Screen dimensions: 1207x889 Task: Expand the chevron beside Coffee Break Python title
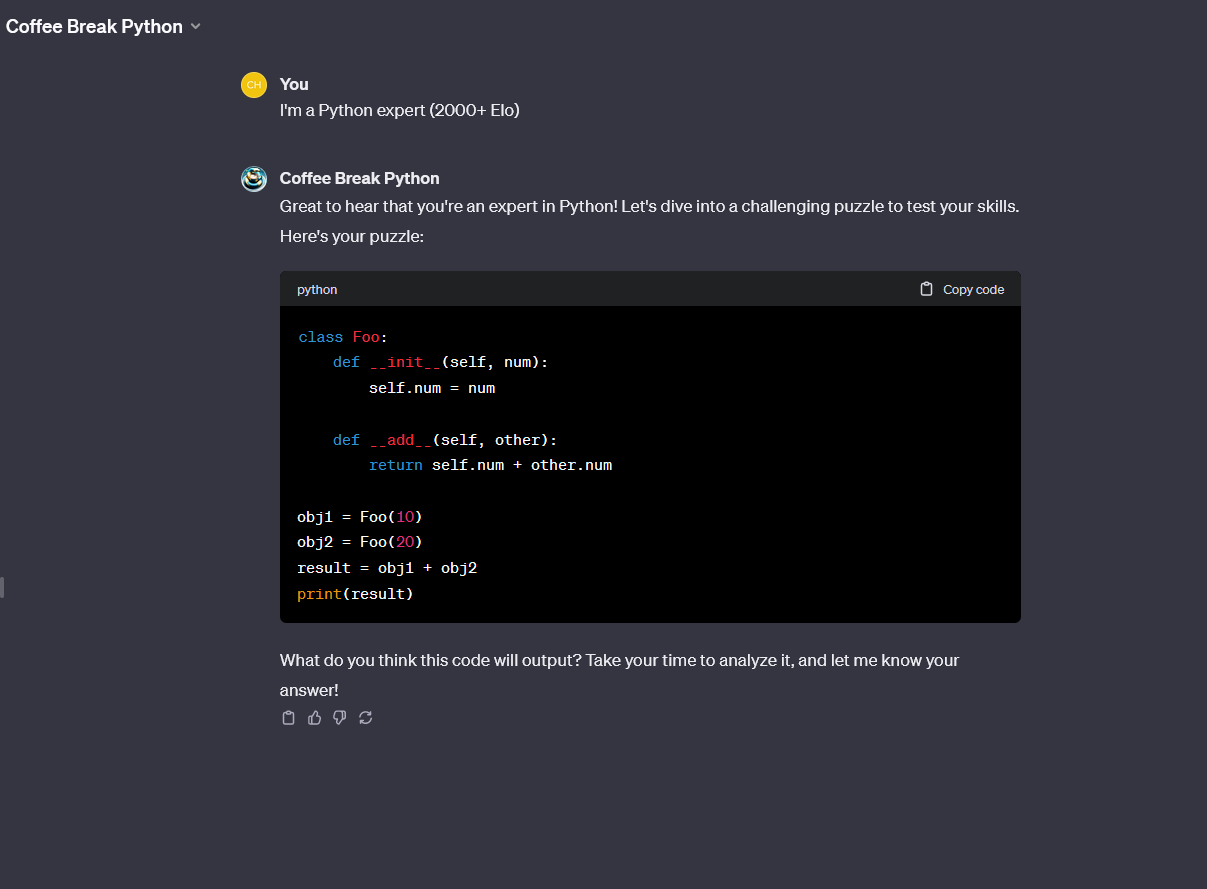click(x=196, y=27)
